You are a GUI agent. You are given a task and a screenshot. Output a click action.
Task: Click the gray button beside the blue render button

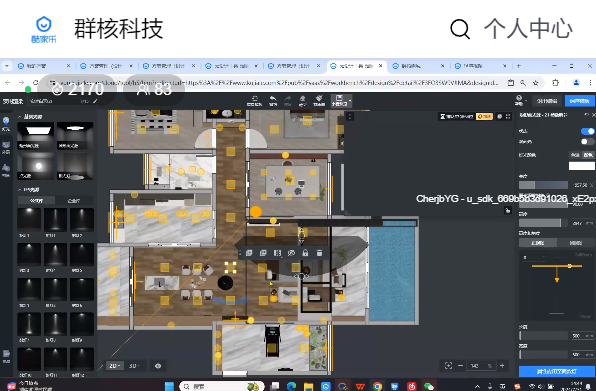pos(547,101)
